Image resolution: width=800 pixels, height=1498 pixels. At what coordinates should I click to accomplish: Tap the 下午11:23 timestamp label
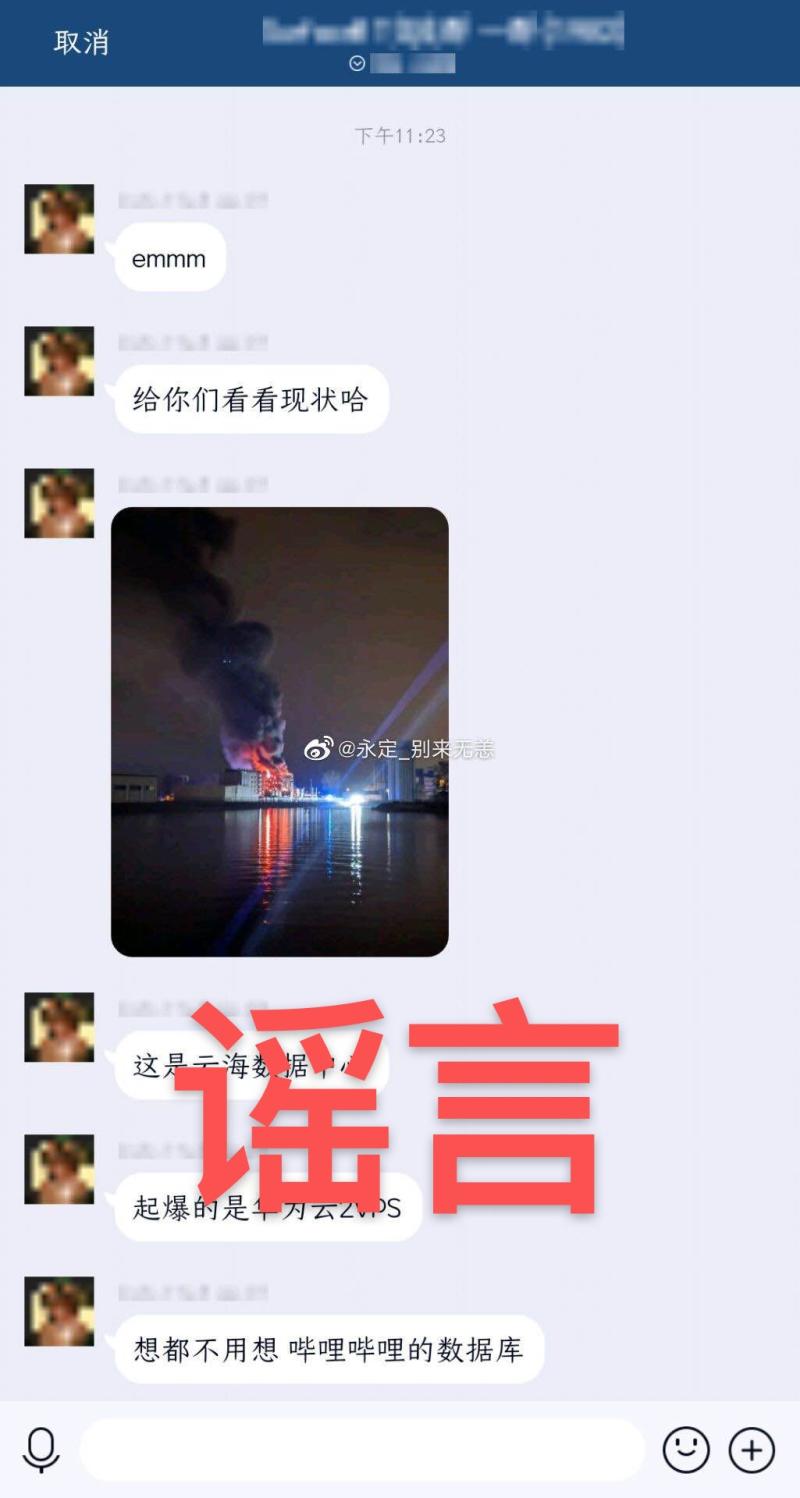(x=400, y=136)
